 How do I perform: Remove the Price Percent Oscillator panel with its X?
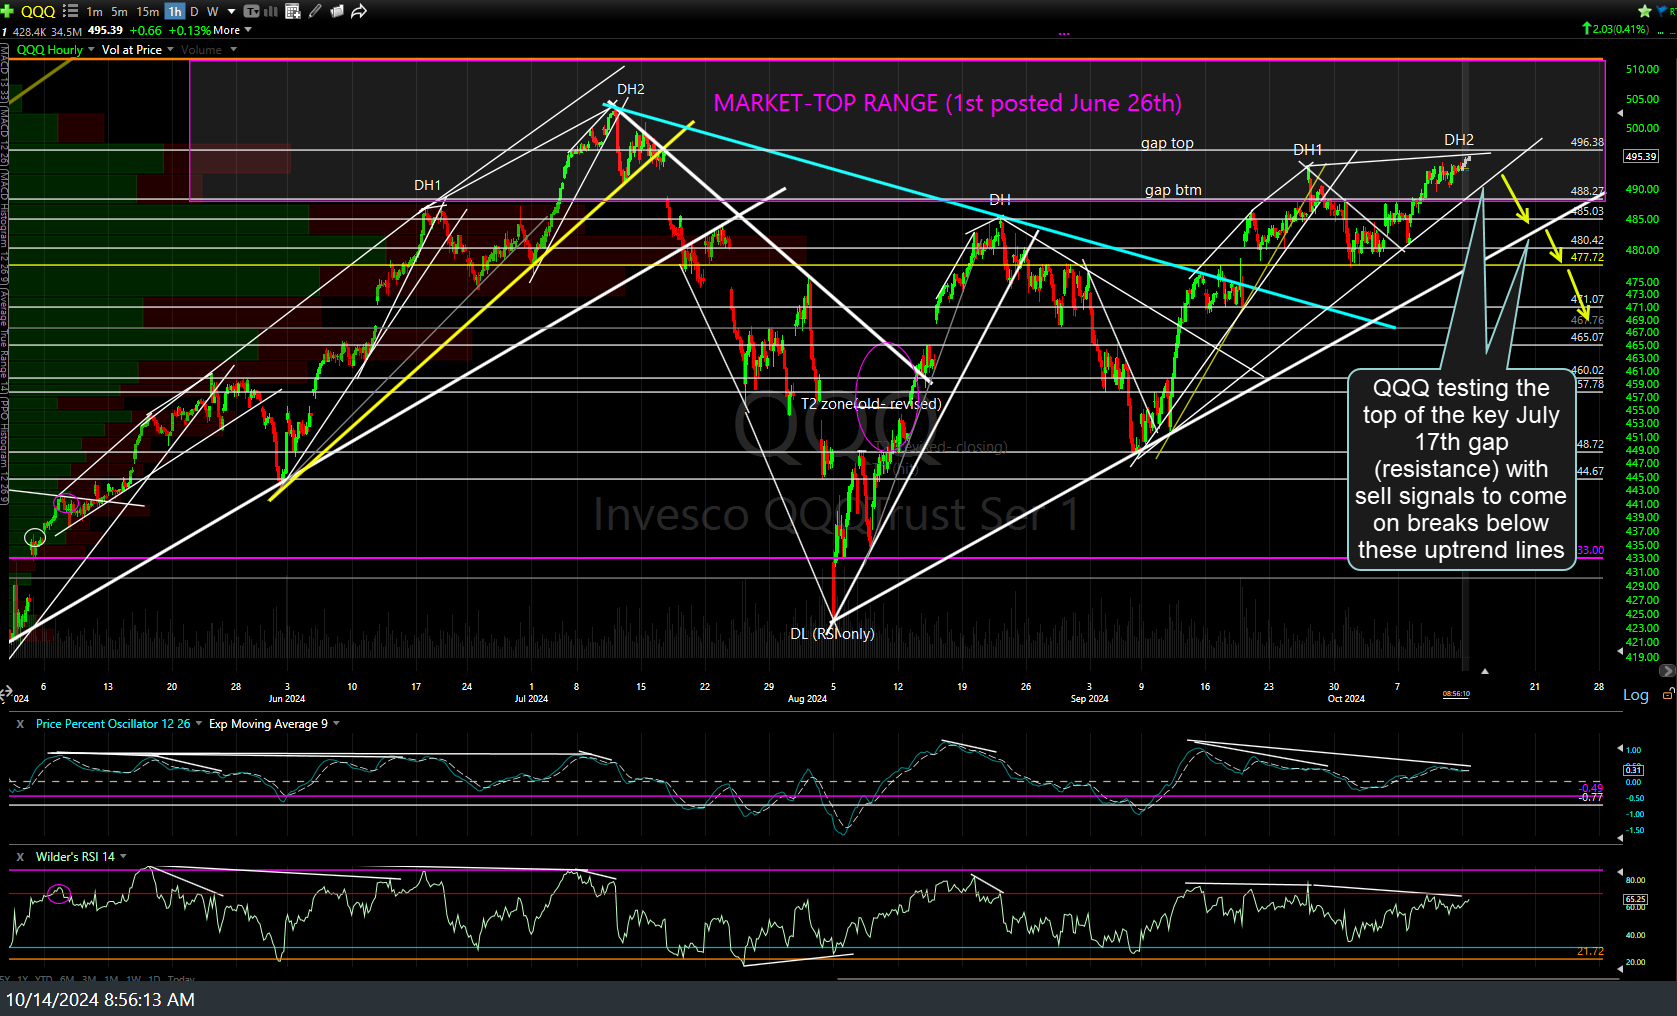coord(19,723)
